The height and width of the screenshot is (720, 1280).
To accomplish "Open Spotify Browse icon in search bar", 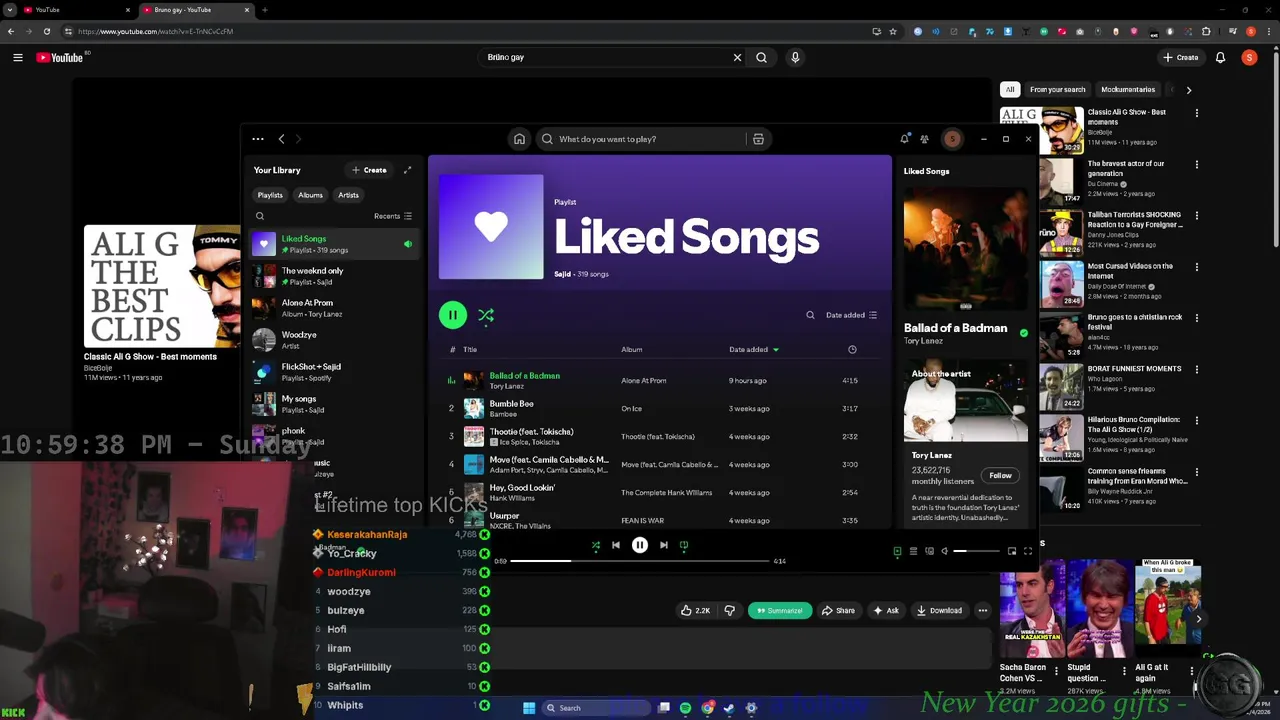I will [758, 139].
